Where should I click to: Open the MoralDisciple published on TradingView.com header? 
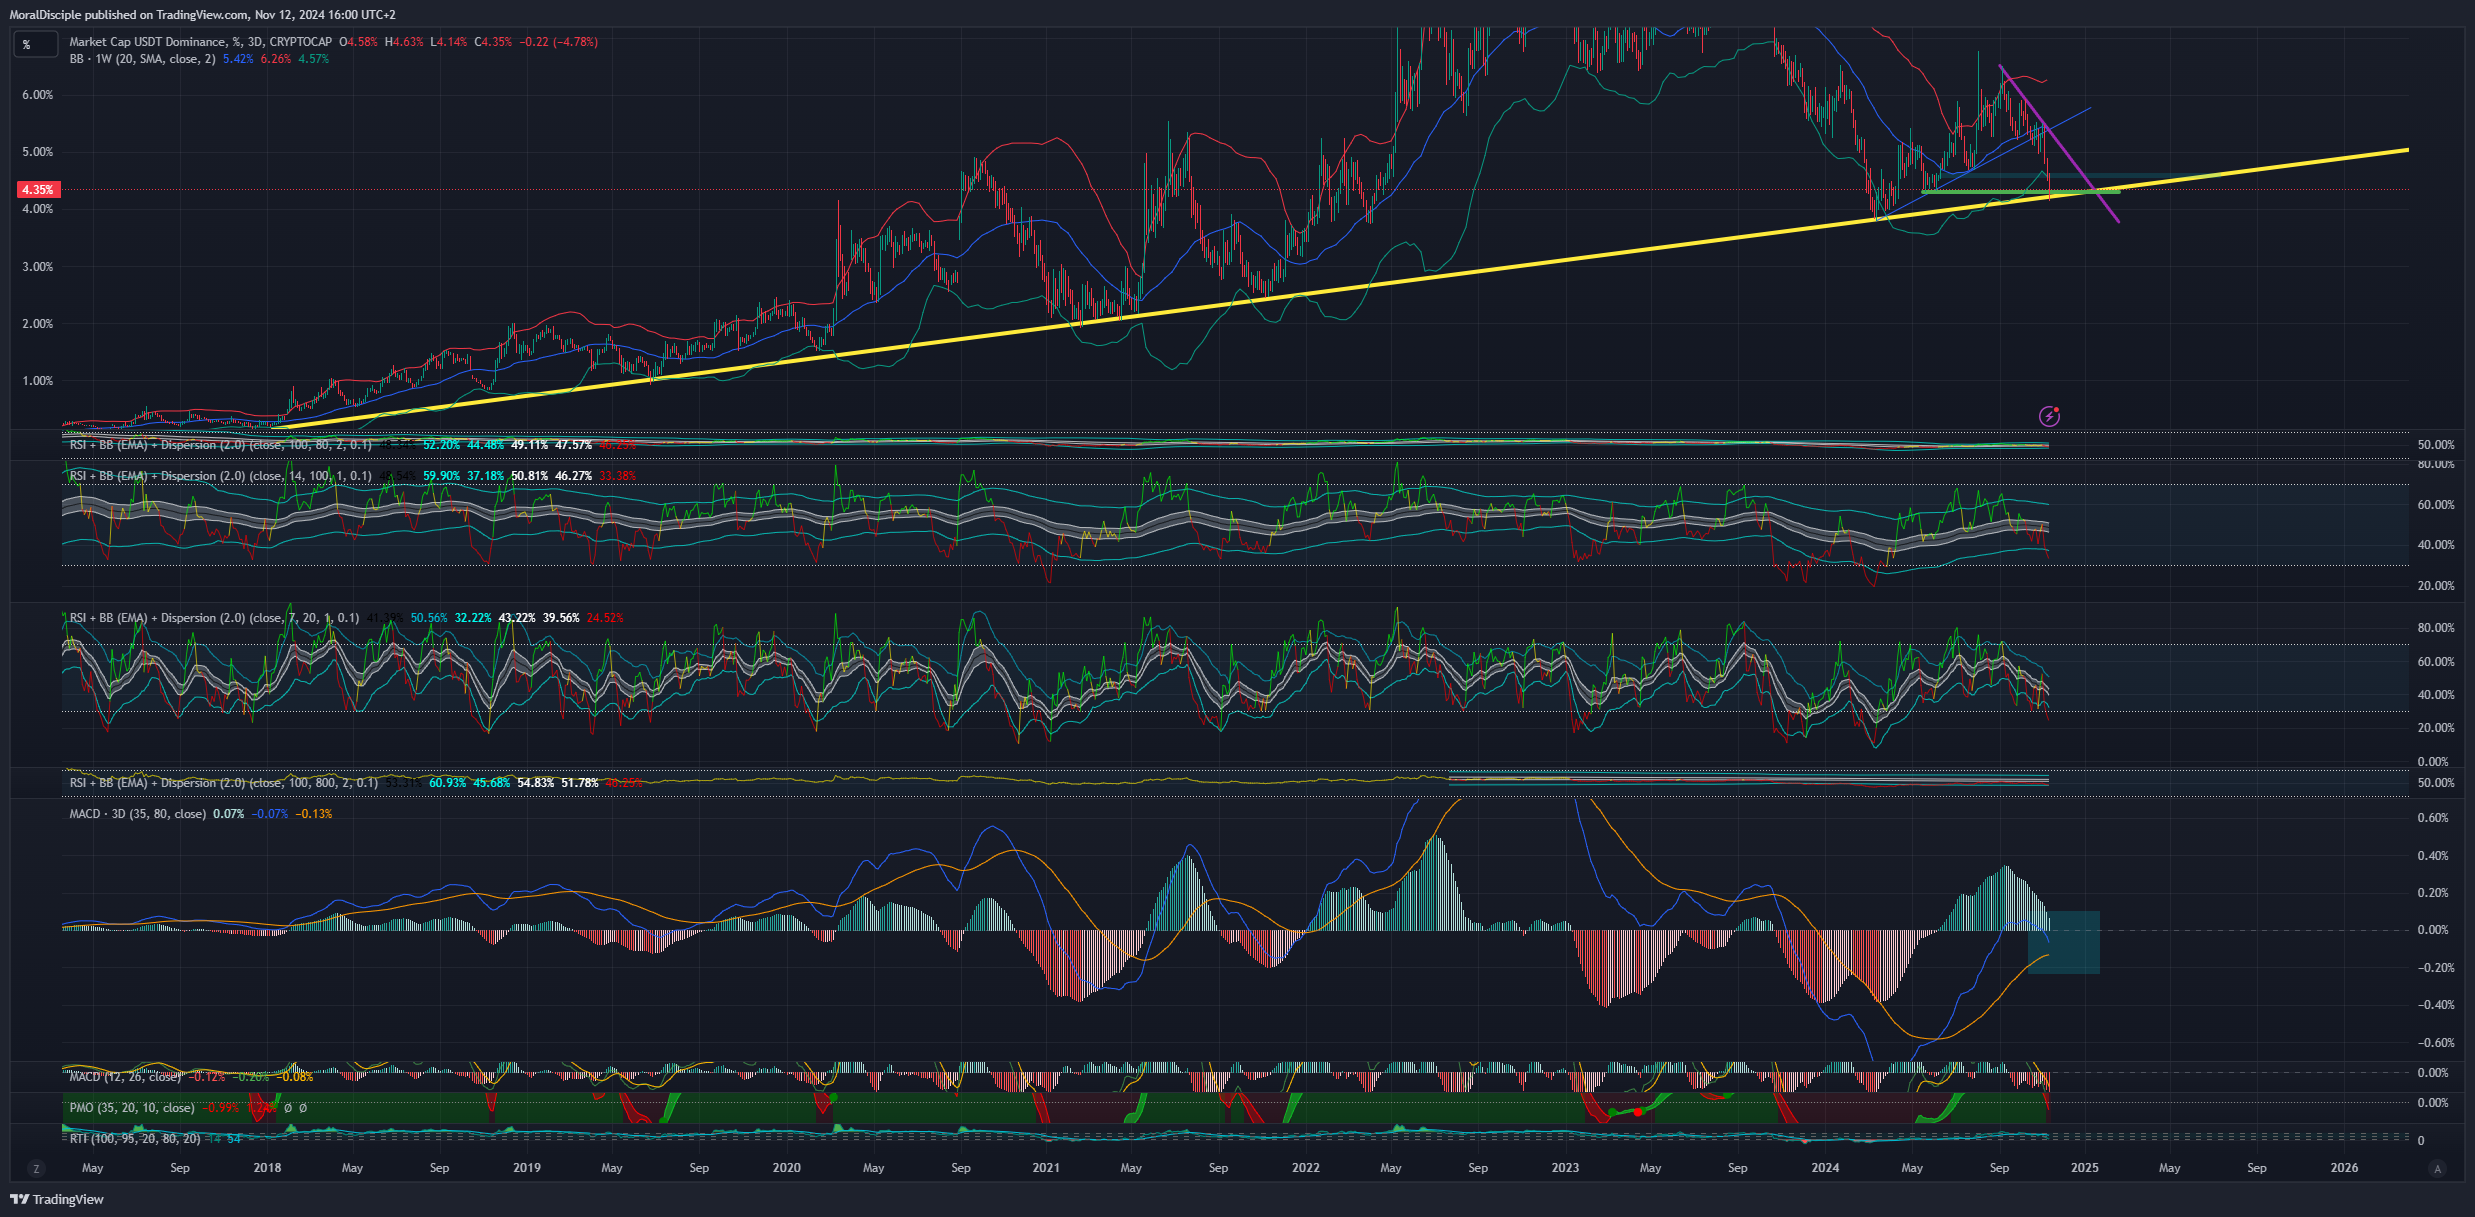[202, 15]
